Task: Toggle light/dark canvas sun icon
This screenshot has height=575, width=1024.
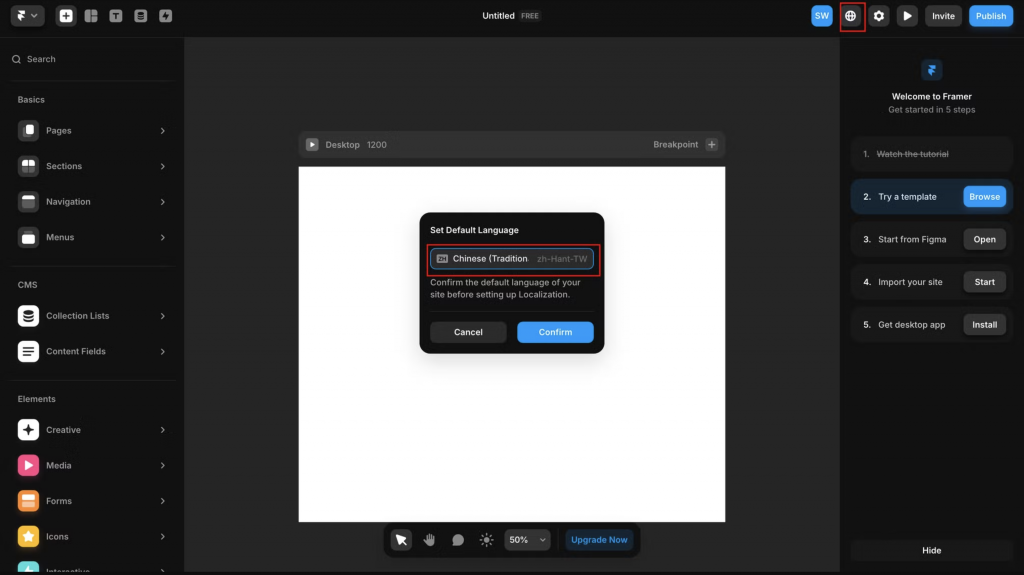Action: pyautogui.click(x=487, y=540)
